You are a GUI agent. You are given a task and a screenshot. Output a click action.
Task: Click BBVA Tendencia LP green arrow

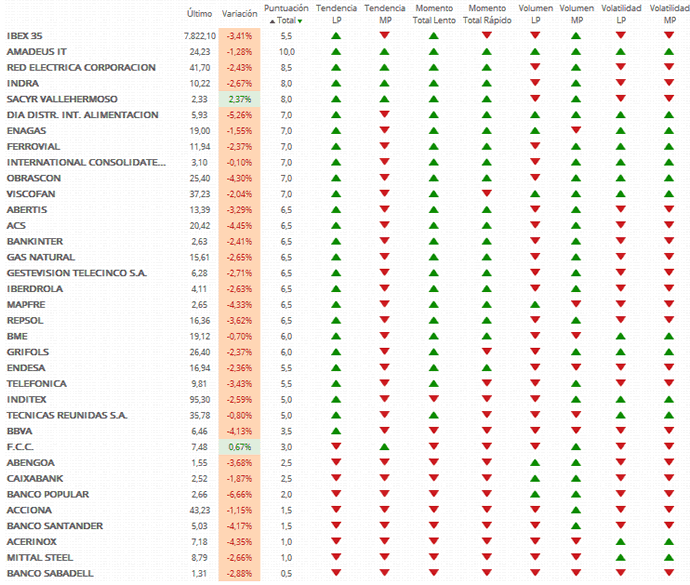pyautogui.click(x=336, y=431)
